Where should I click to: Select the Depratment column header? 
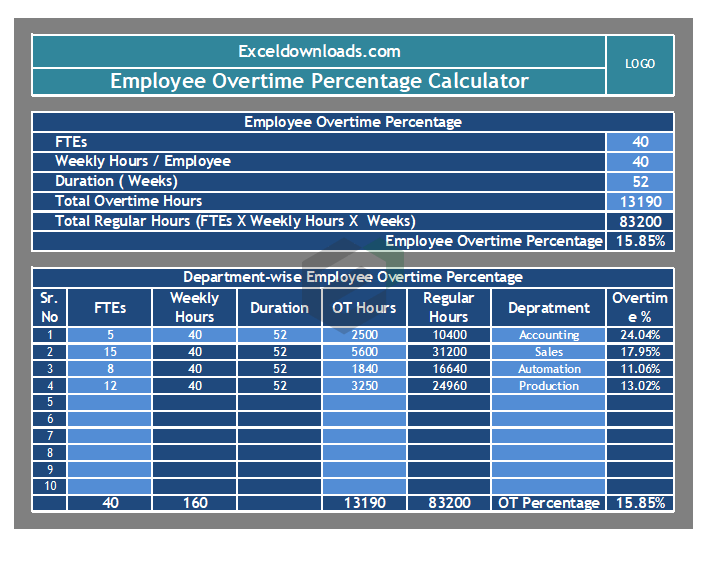pyautogui.click(x=548, y=308)
